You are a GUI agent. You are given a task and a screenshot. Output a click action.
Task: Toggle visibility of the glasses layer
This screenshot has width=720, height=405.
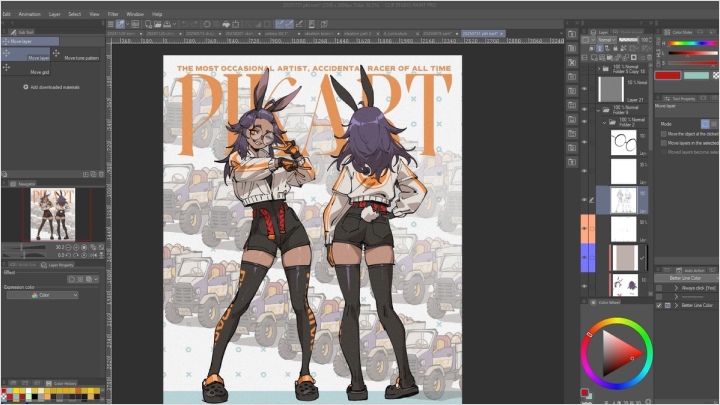click(x=584, y=142)
